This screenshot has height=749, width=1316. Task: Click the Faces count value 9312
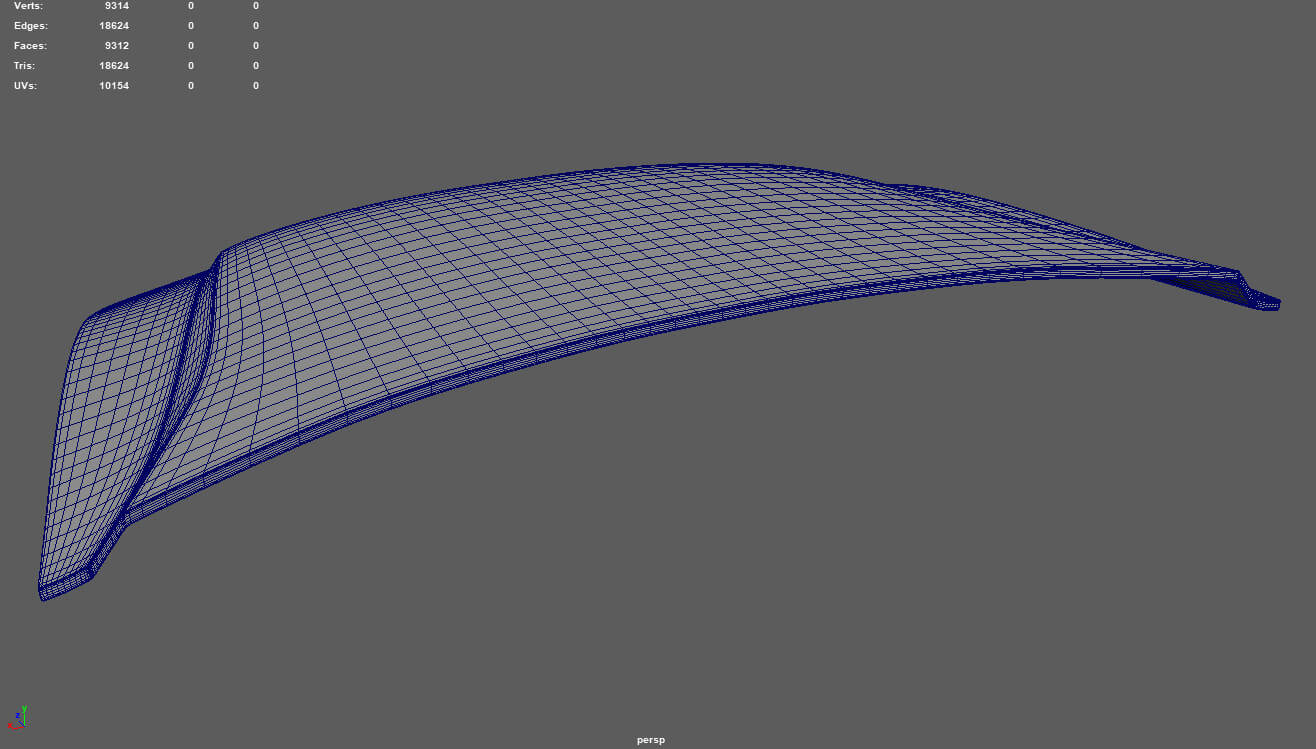coord(116,46)
